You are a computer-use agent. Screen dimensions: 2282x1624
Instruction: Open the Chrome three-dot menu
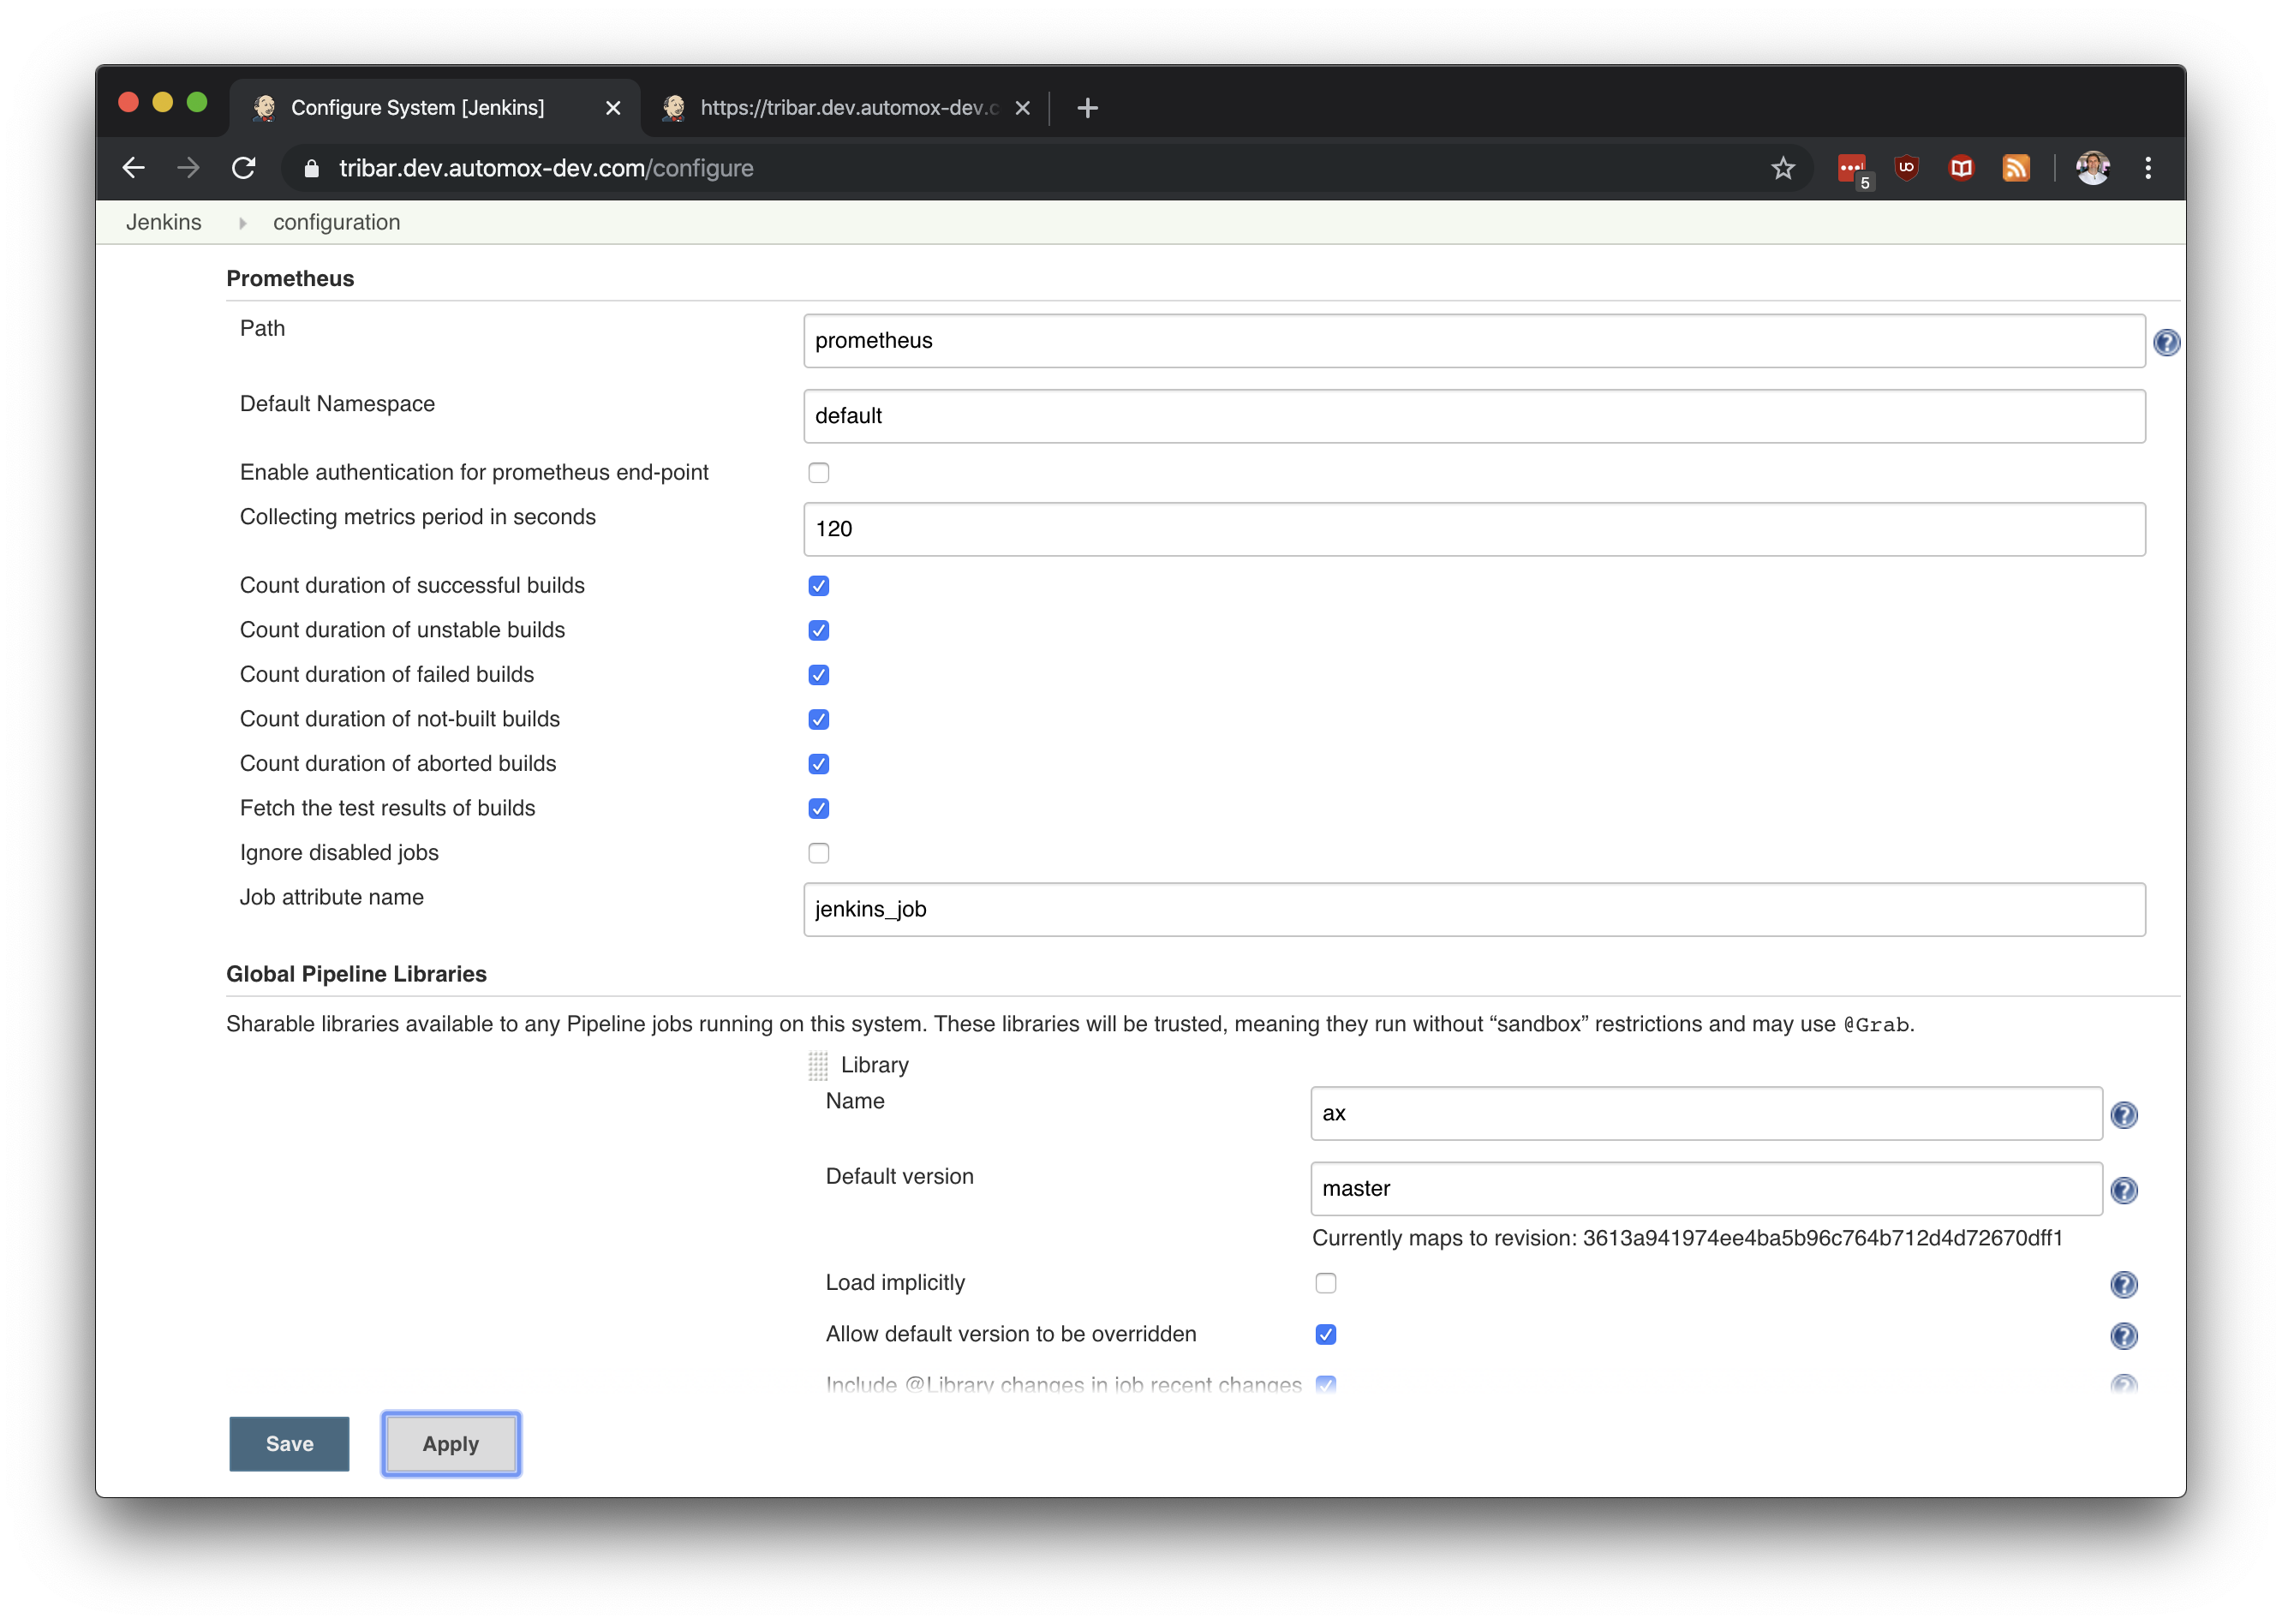(2148, 168)
